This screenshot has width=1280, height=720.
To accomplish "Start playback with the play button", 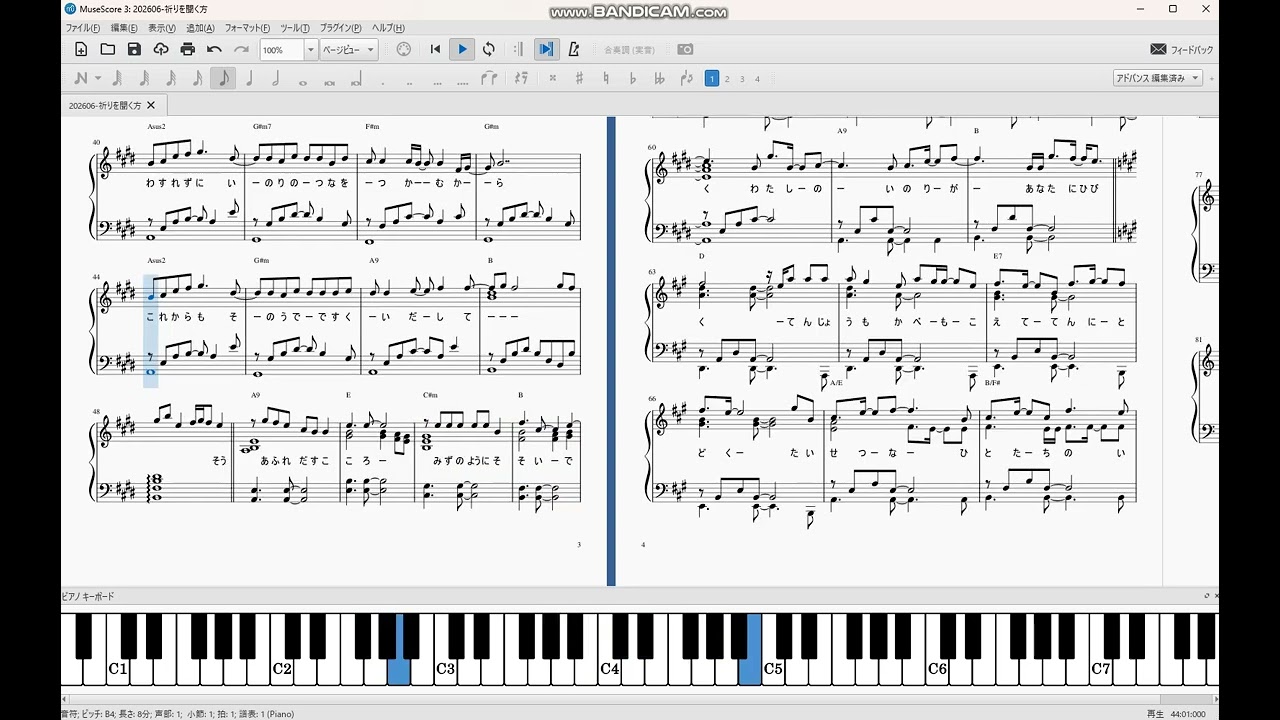I will coord(462,49).
